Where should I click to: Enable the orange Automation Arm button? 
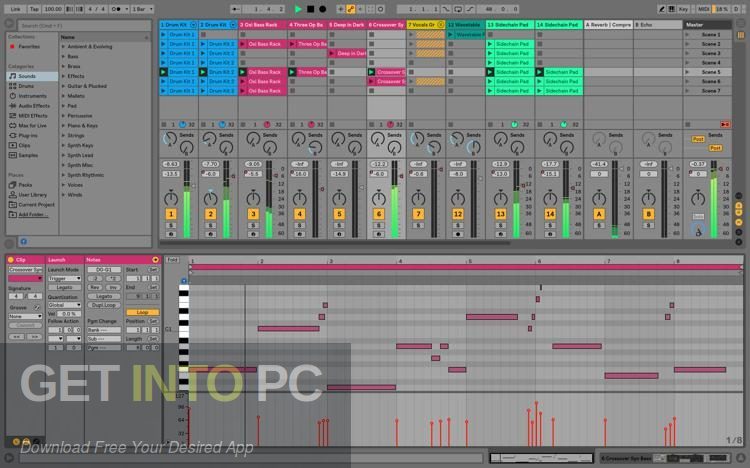[351, 9]
